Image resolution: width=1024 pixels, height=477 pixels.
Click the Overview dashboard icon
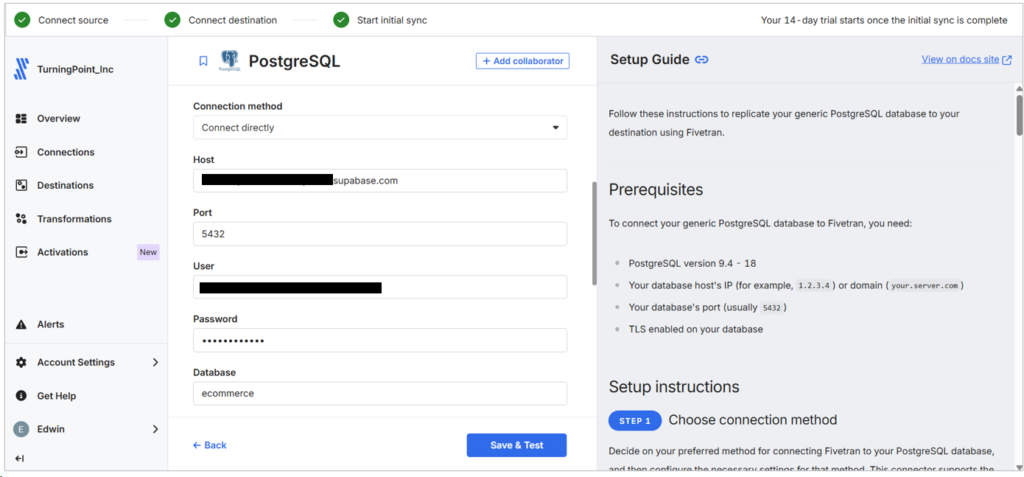[x=21, y=118]
